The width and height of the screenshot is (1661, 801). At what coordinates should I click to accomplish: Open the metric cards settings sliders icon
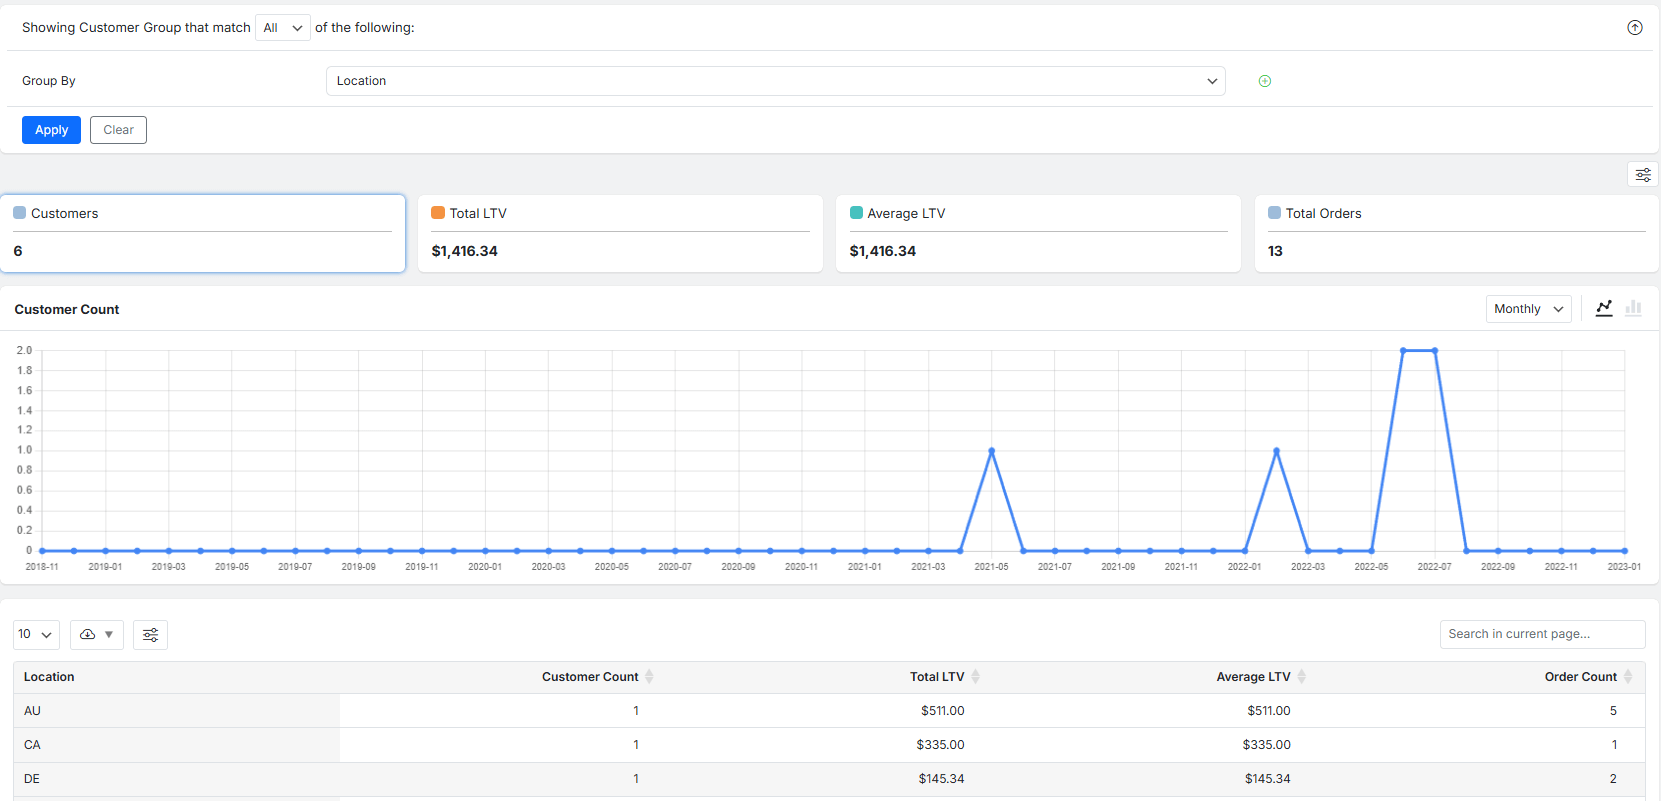(1642, 175)
